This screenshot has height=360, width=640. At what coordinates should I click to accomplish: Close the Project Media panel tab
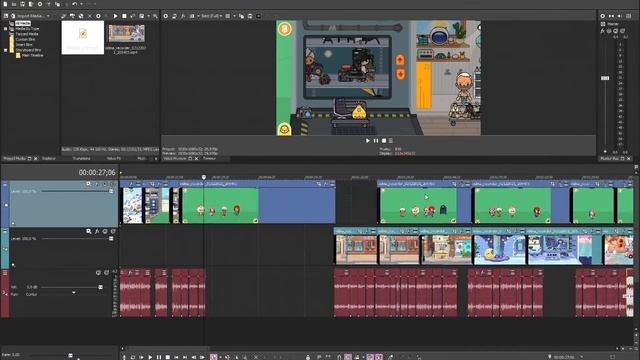coord(36,158)
